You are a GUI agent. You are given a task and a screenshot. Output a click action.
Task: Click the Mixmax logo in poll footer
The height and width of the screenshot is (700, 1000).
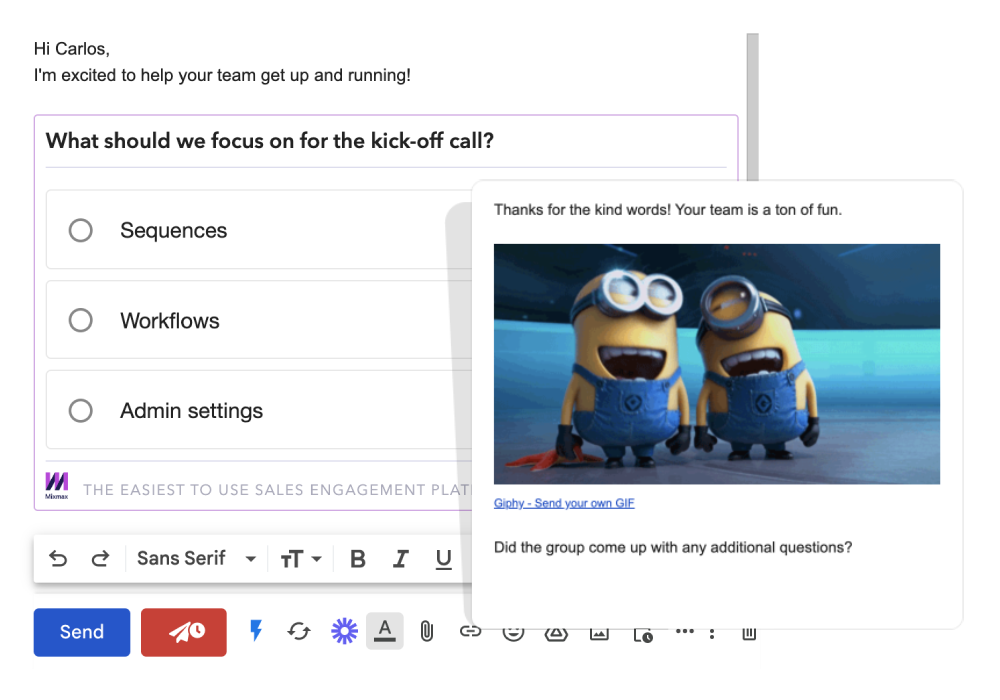[x=57, y=485]
